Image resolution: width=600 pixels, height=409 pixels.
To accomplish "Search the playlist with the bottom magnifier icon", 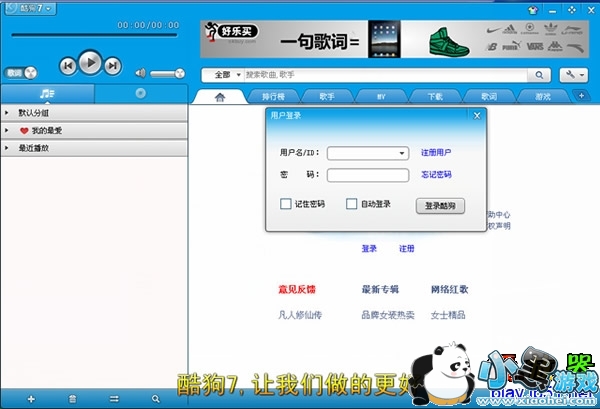I will (155, 399).
